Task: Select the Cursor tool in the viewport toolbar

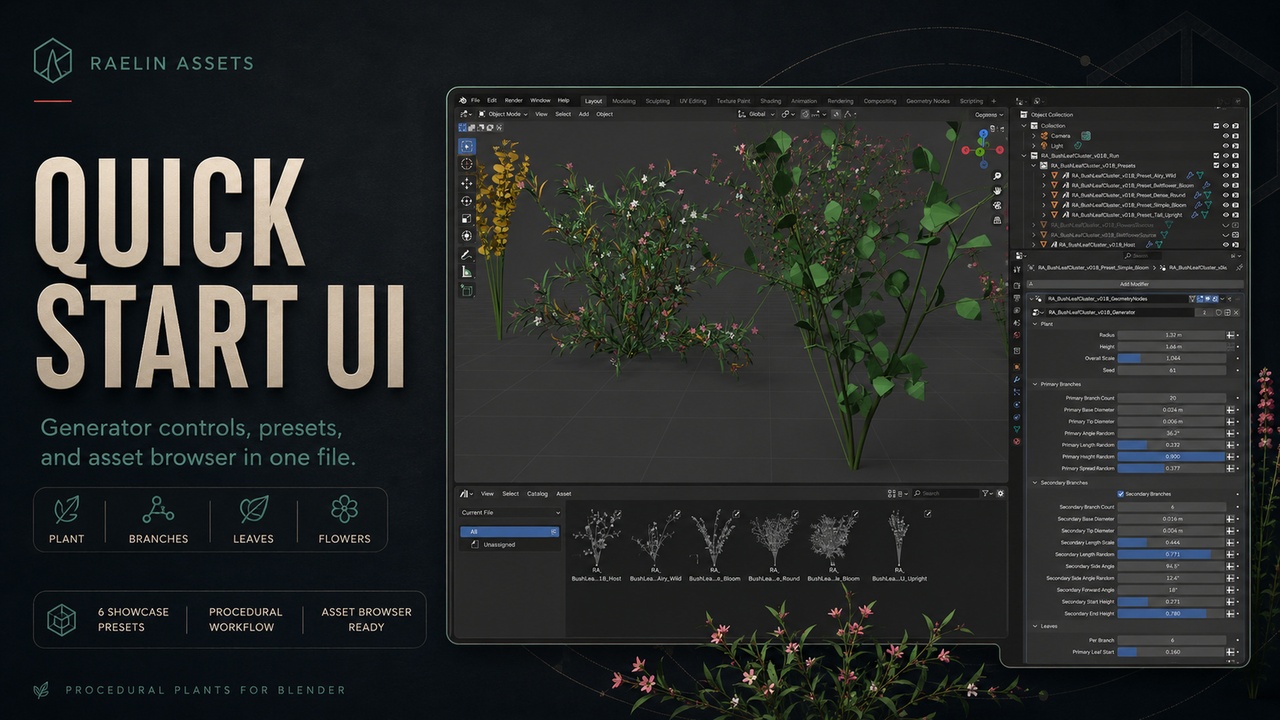Action: click(x=467, y=164)
